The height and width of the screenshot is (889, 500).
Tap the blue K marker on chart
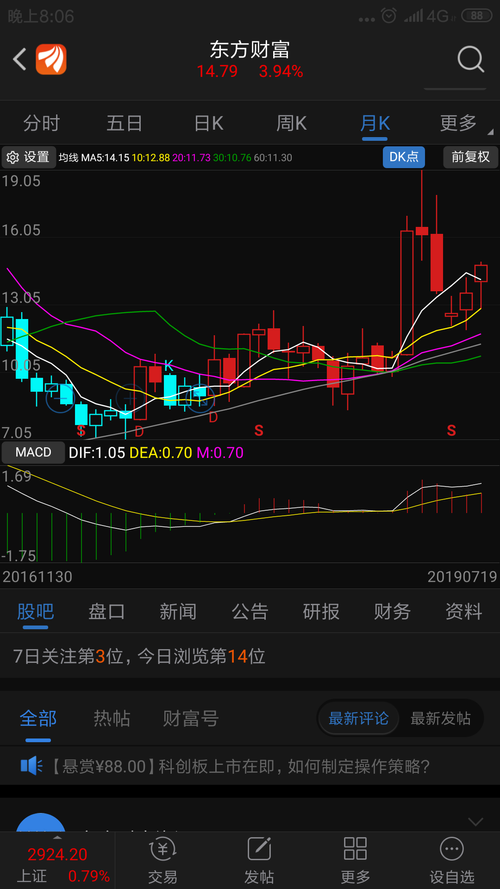click(x=168, y=366)
